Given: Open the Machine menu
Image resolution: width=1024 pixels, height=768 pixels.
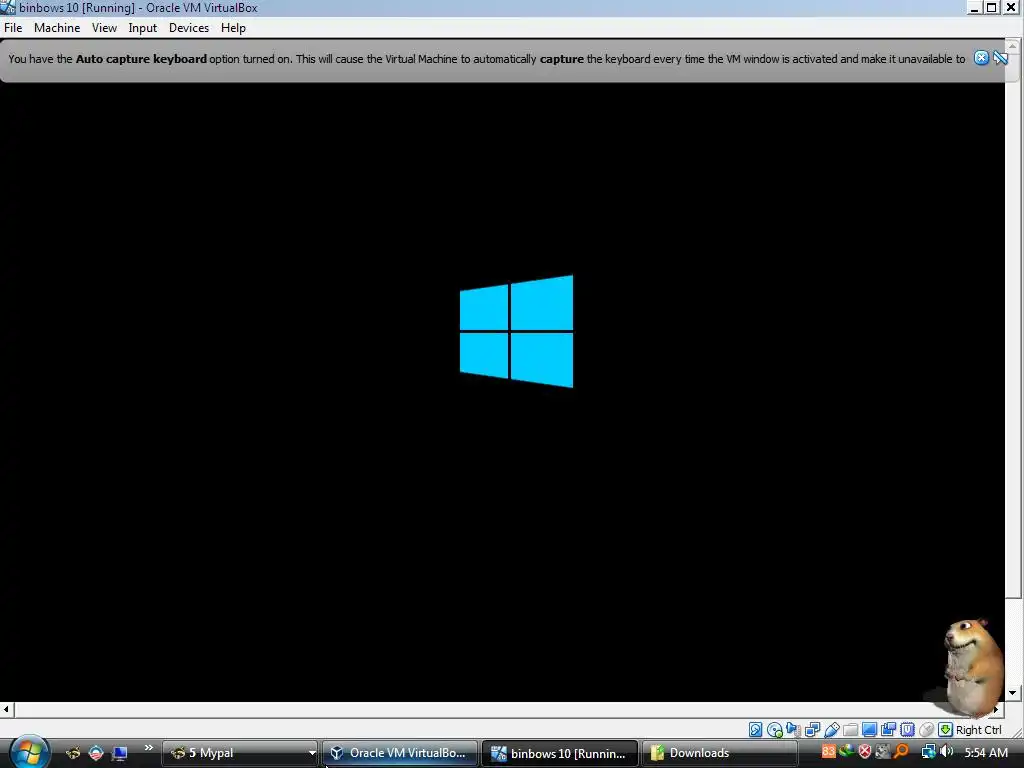Looking at the screenshot, I should (x=57, y=27).
